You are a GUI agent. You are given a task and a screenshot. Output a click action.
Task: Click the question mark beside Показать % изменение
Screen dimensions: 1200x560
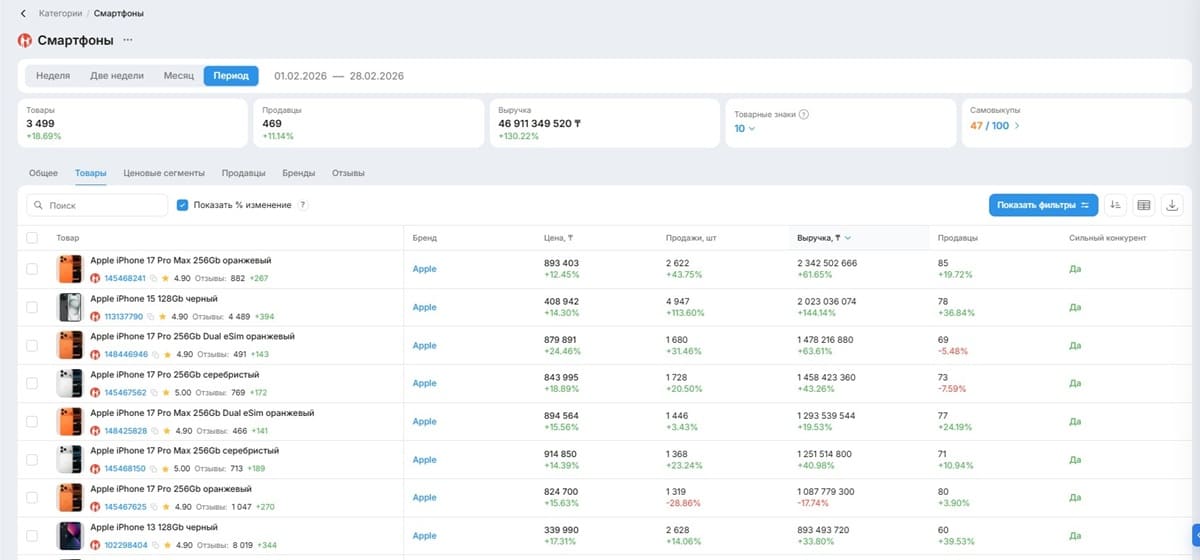pyautogui.click(x=302, y=205)
